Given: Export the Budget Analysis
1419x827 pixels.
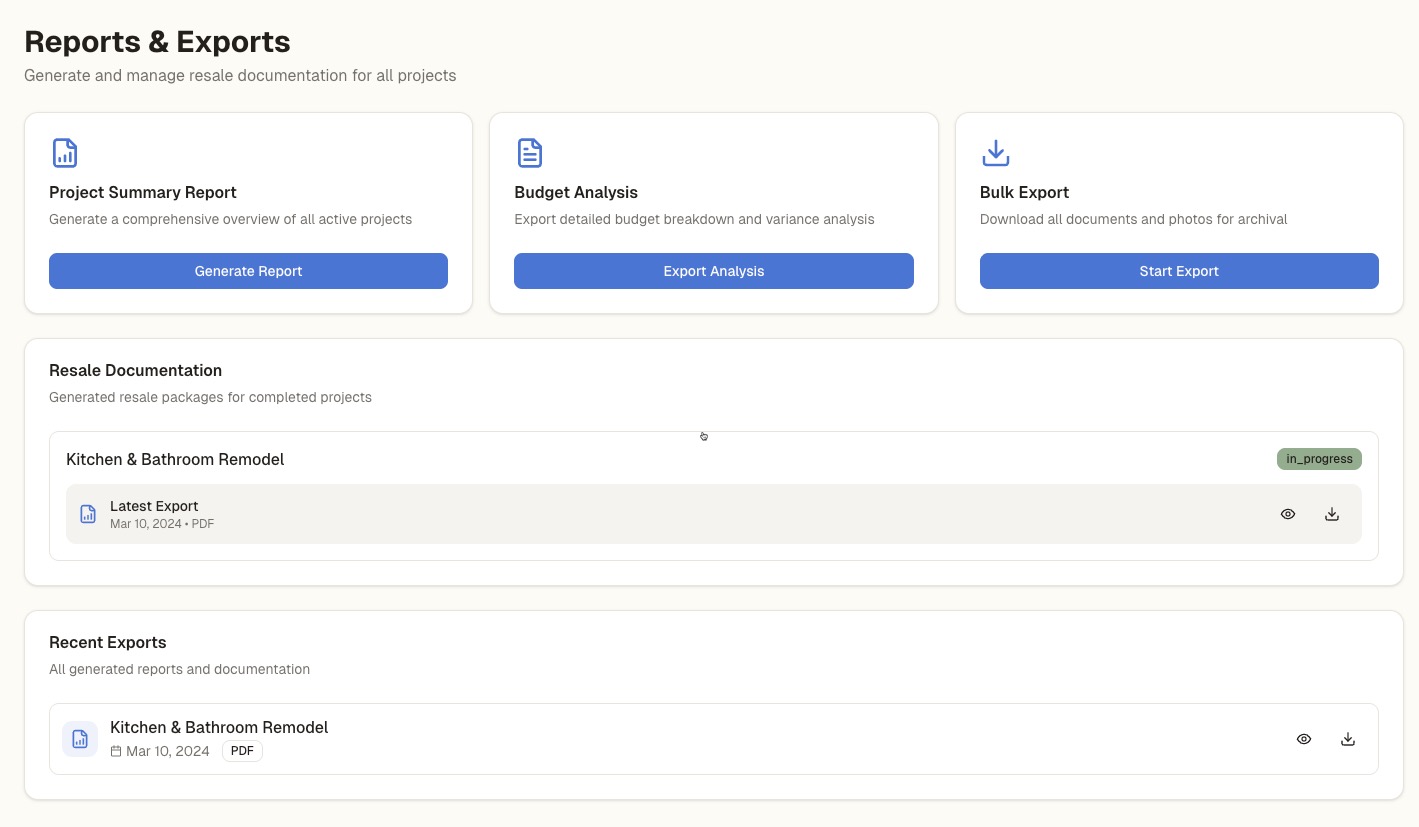Looking at the screenshot, I should click(x=713, y=271).
